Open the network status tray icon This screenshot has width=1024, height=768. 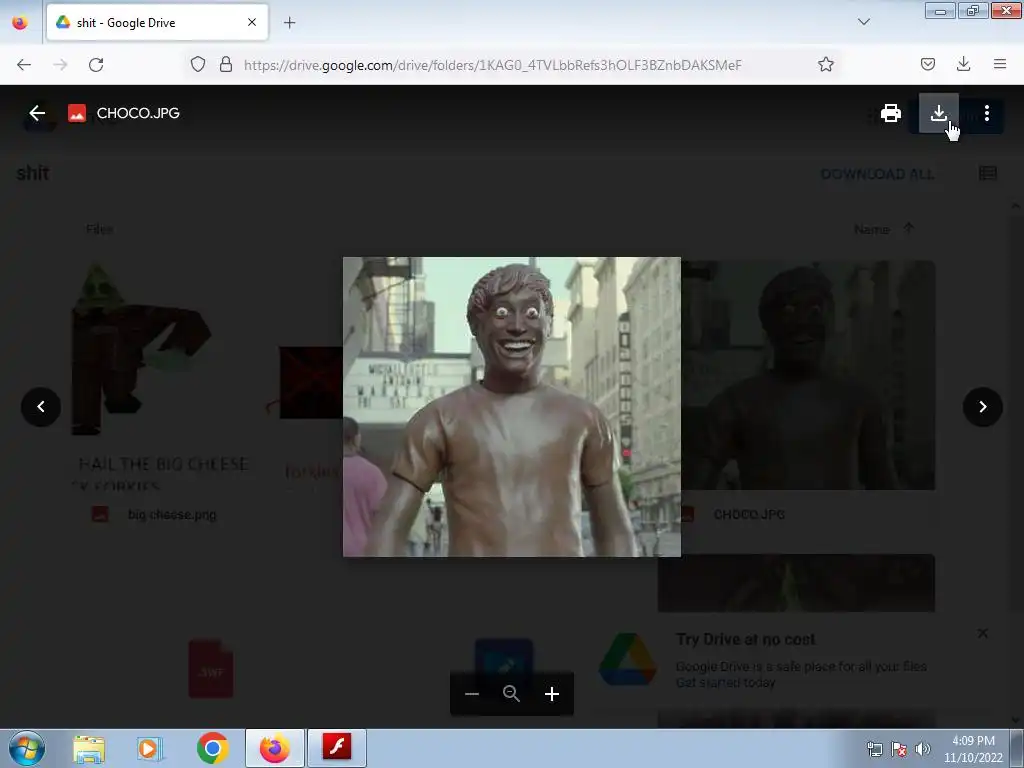click(x=874, y=749)
